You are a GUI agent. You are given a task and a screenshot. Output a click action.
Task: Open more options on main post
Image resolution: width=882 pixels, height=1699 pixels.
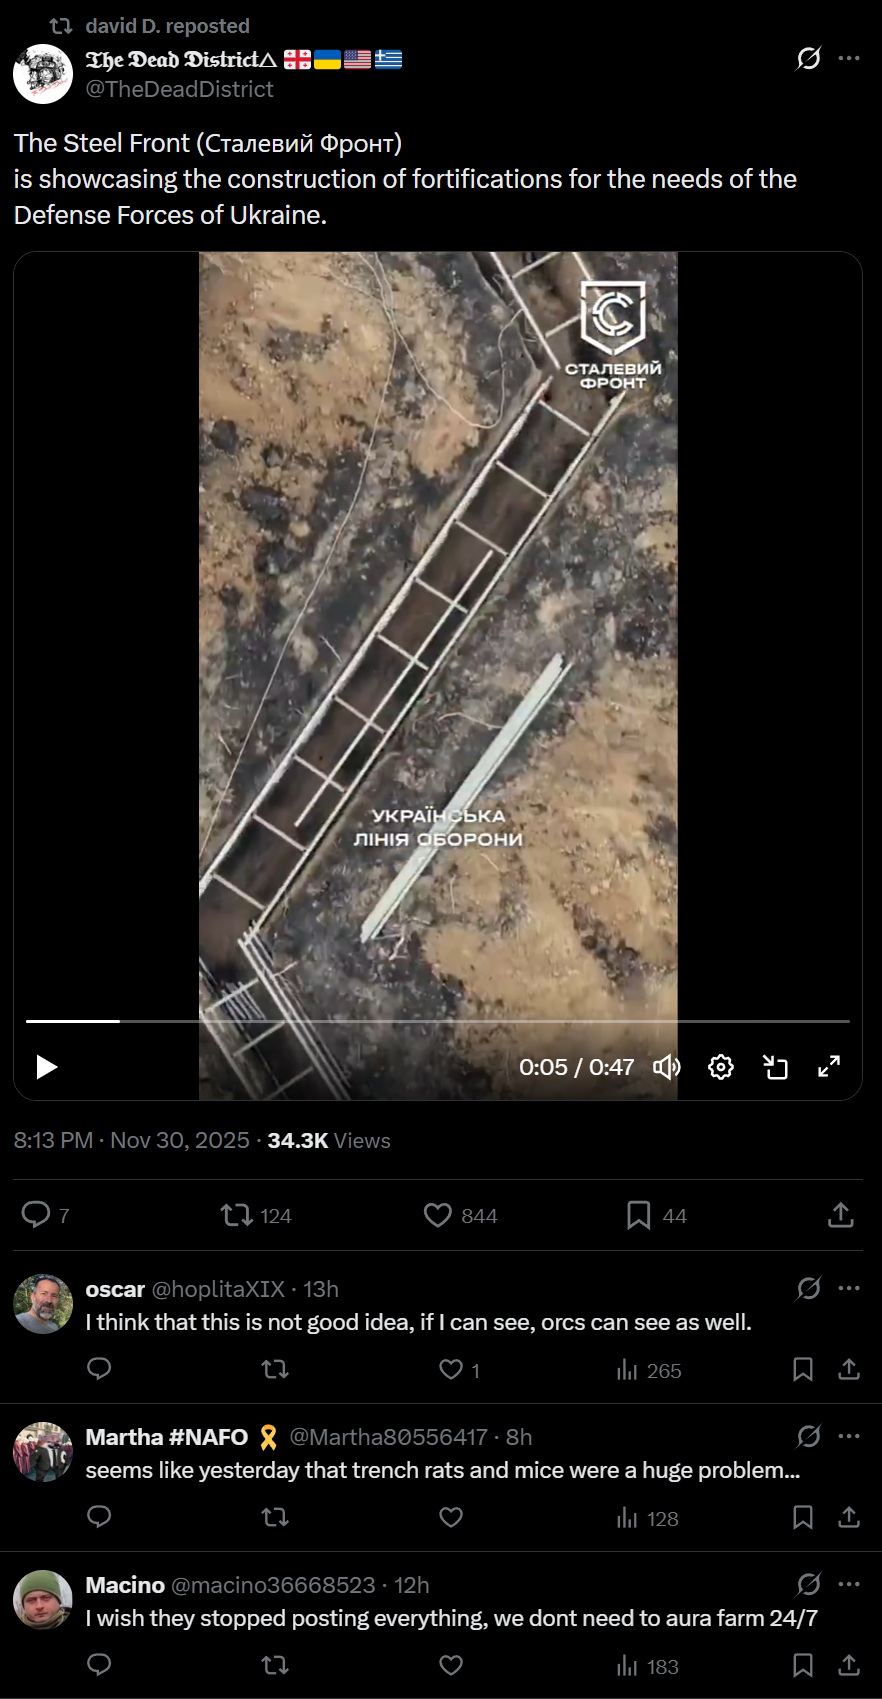click(849, 58)
